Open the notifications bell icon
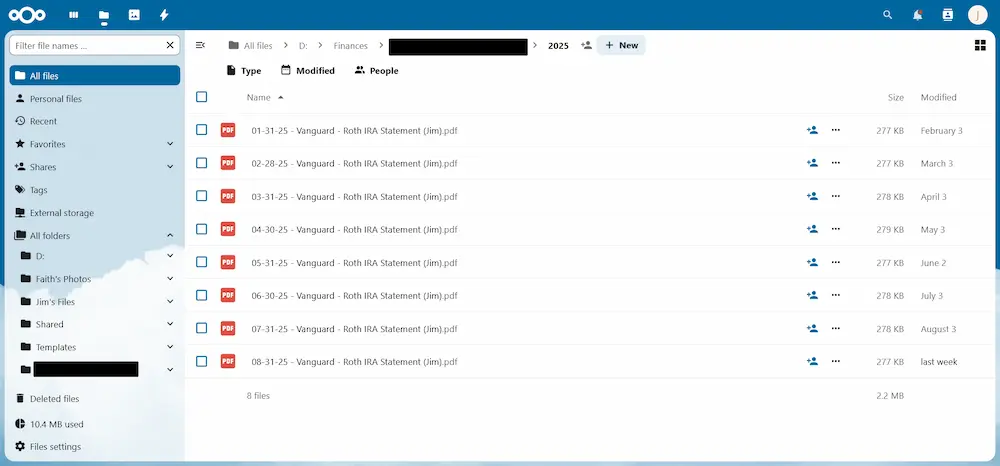This screenshot has width=1000, height=466. (918, 15)
